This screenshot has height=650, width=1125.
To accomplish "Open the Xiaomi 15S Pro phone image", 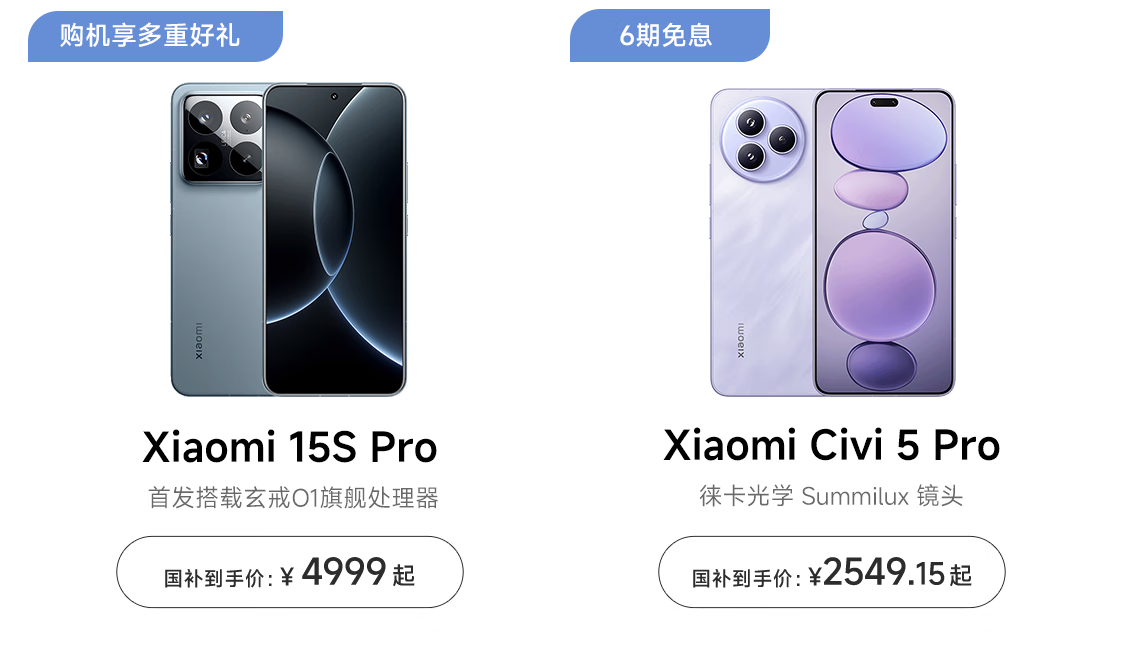I will tap(288, 240).
